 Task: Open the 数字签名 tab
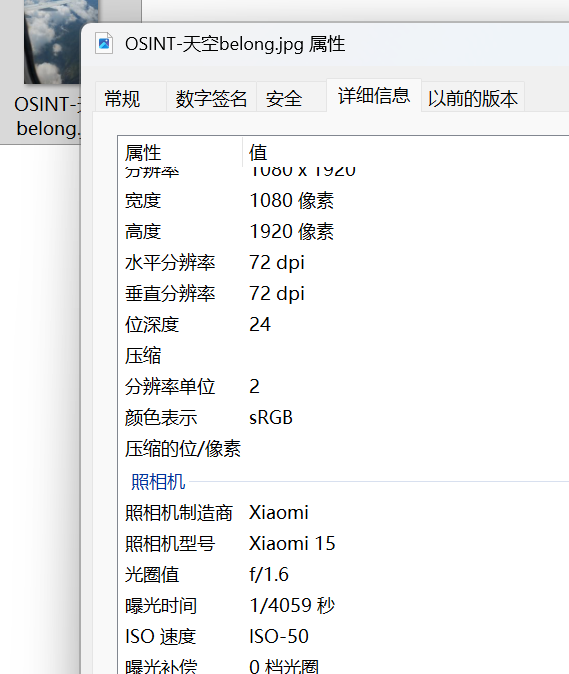point(211,98)
